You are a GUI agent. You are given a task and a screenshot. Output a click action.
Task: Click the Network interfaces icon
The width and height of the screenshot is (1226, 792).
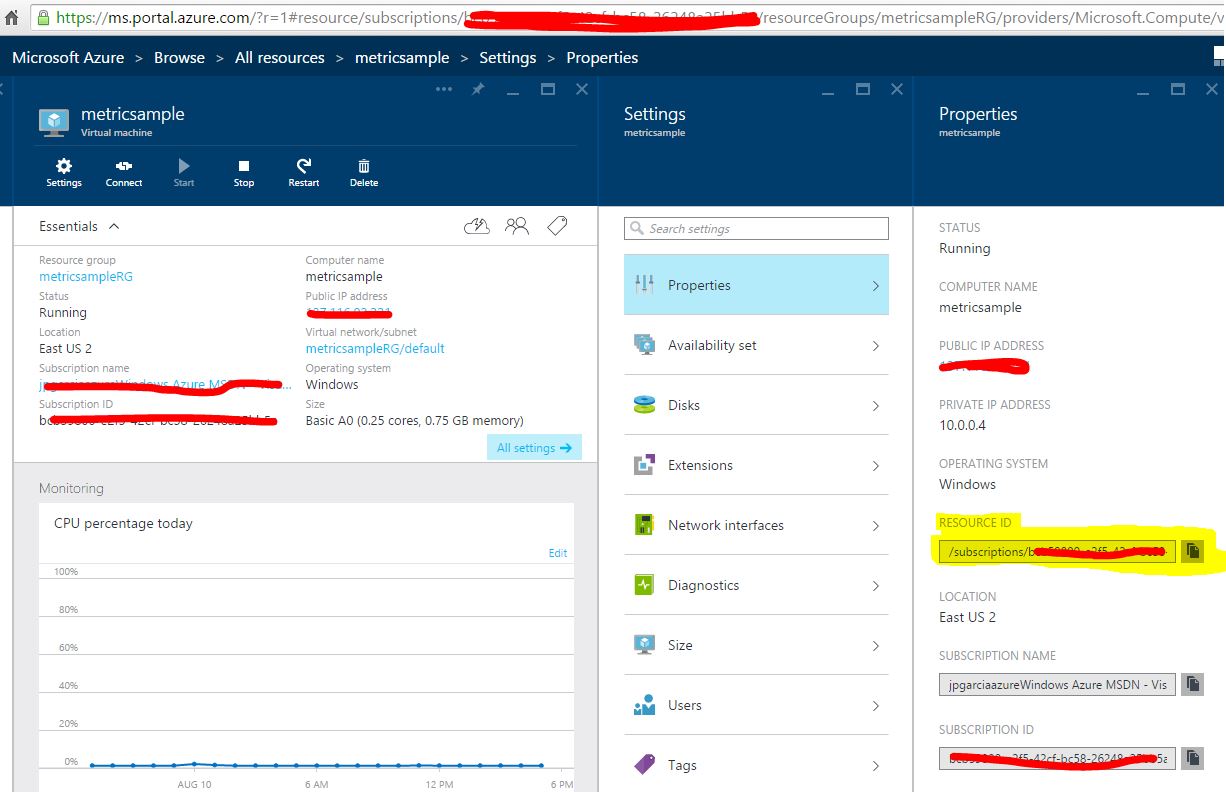645,525
